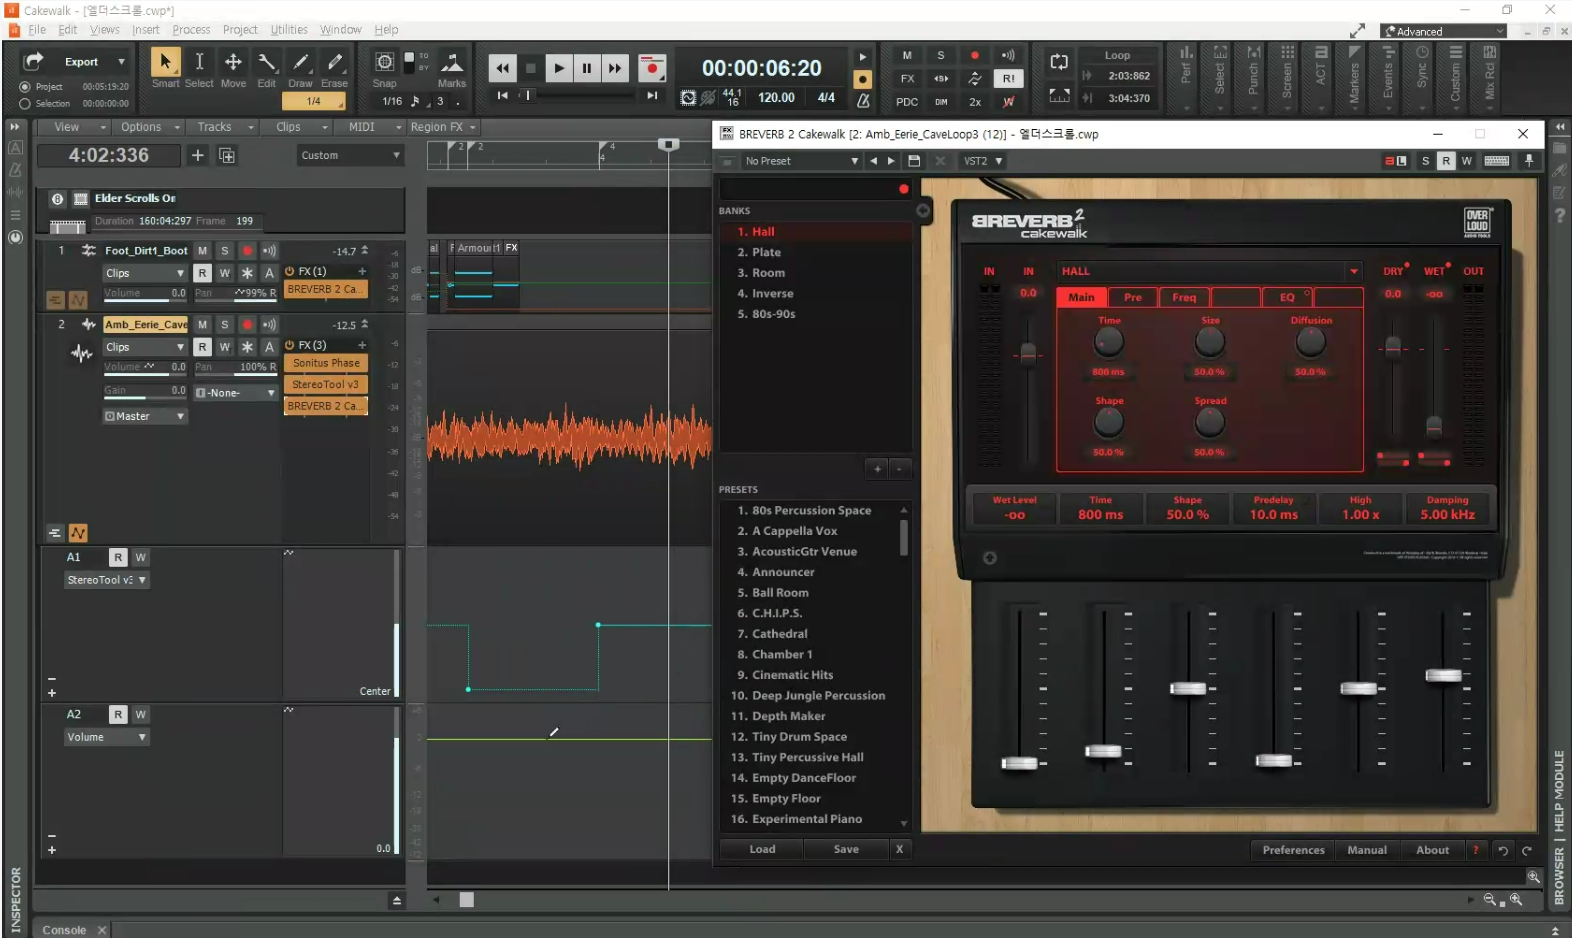Switch to the Pre tab in BREVERB
The width and height of the screenshot is (1572, 938).
[x=1132, y=297]
